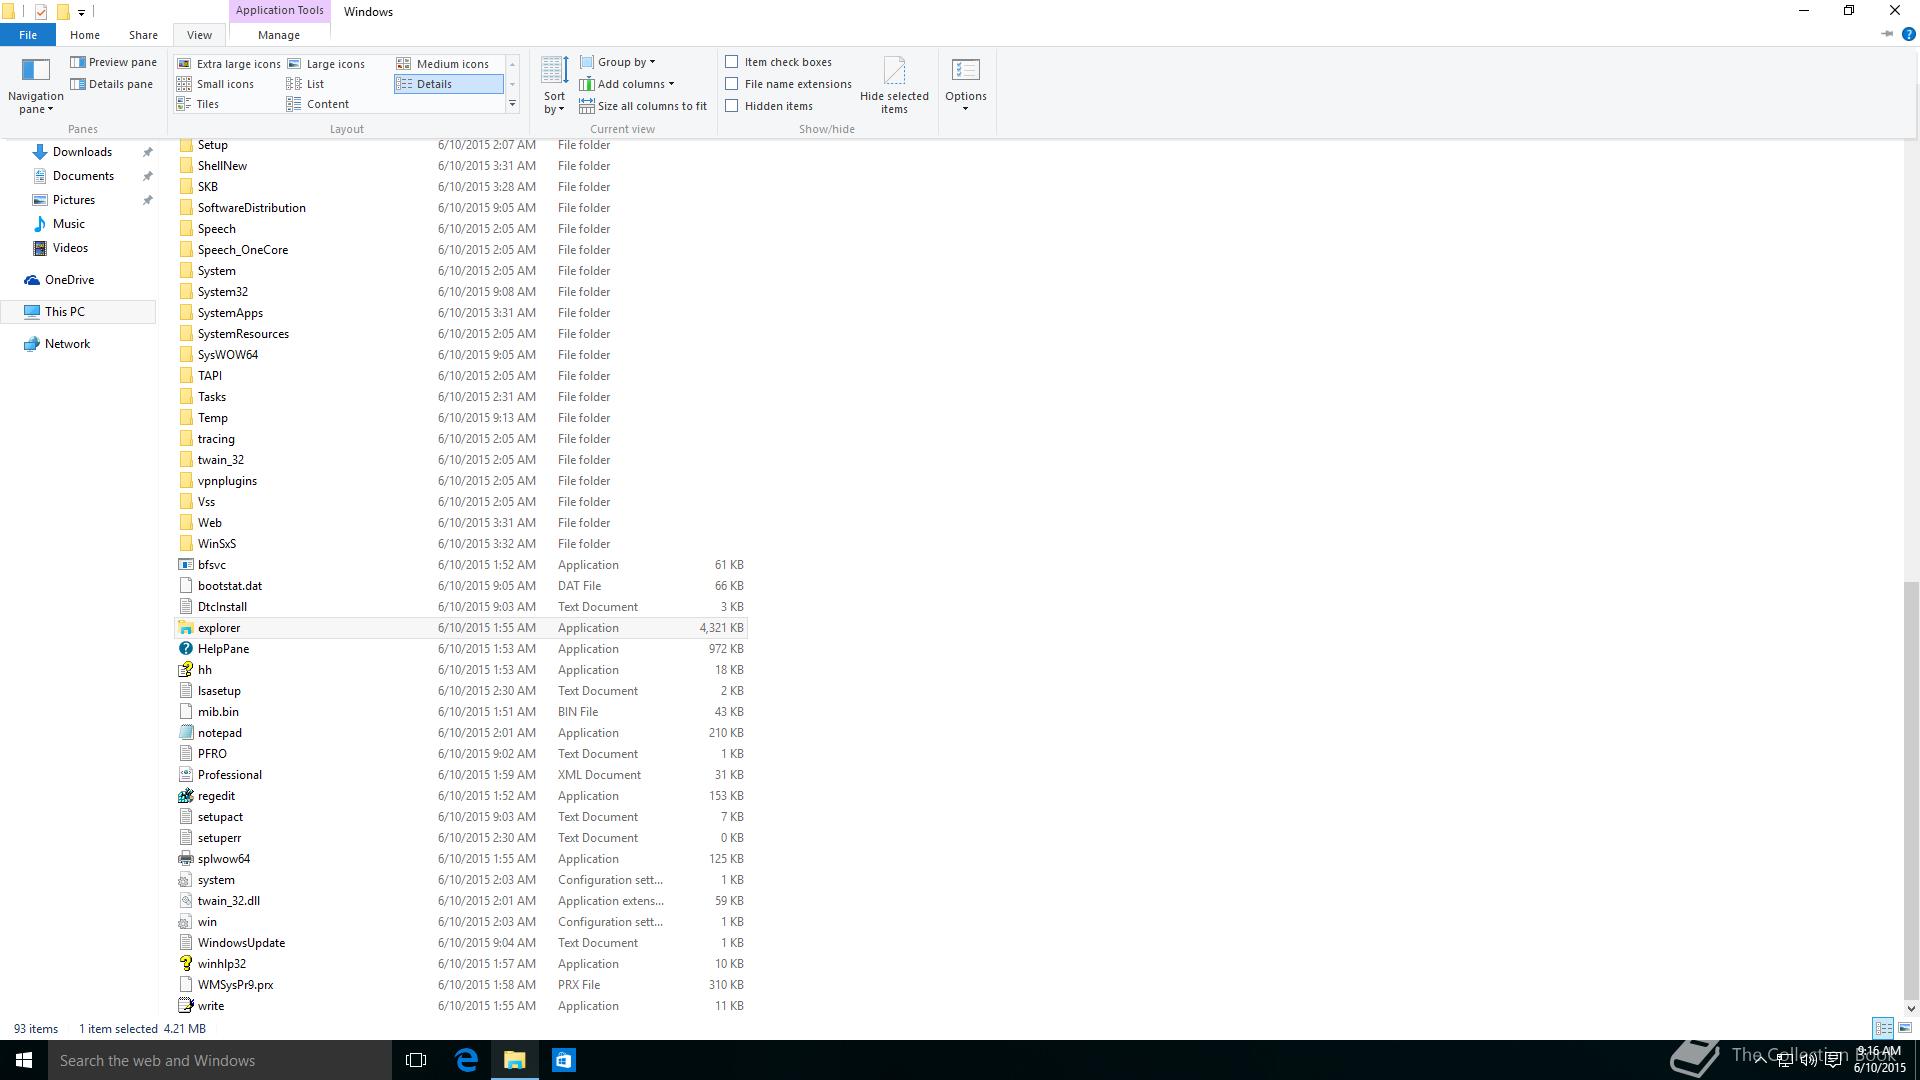
Task: Open Downloads in navigation pane
Action: pyautogui.click(x=82, y=152)
